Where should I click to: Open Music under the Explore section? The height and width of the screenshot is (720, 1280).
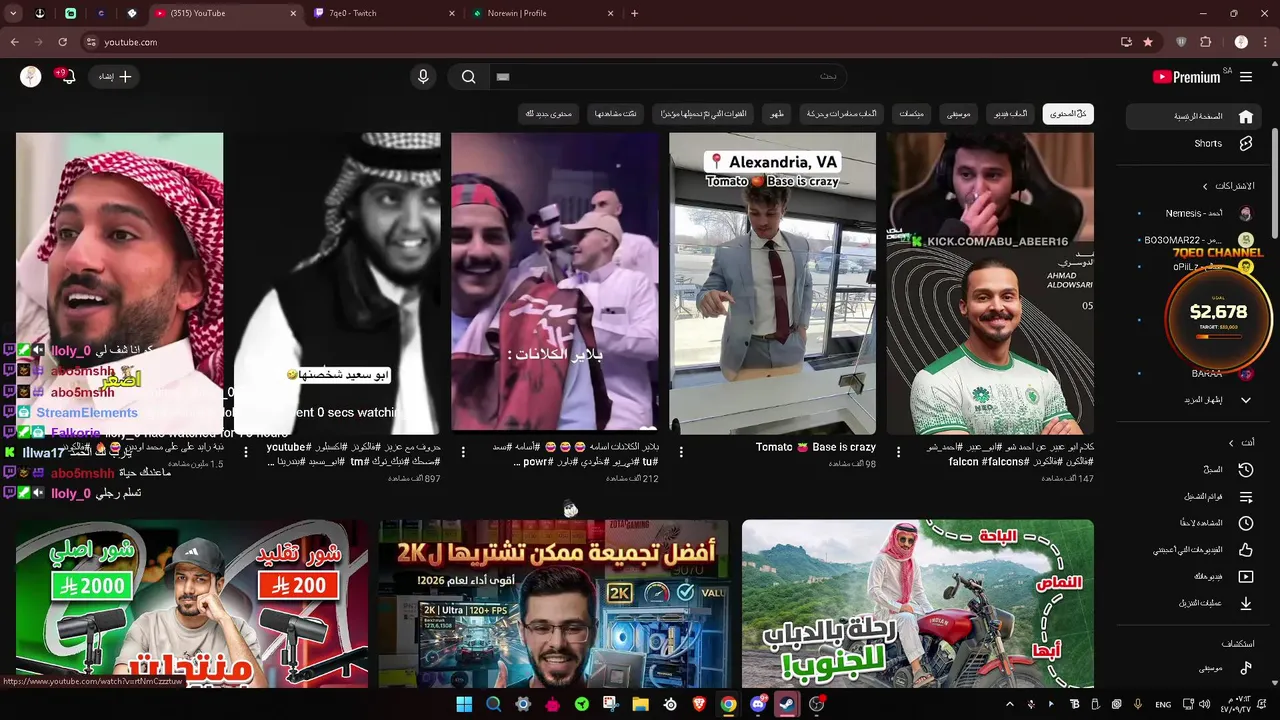pos(1192,668)
